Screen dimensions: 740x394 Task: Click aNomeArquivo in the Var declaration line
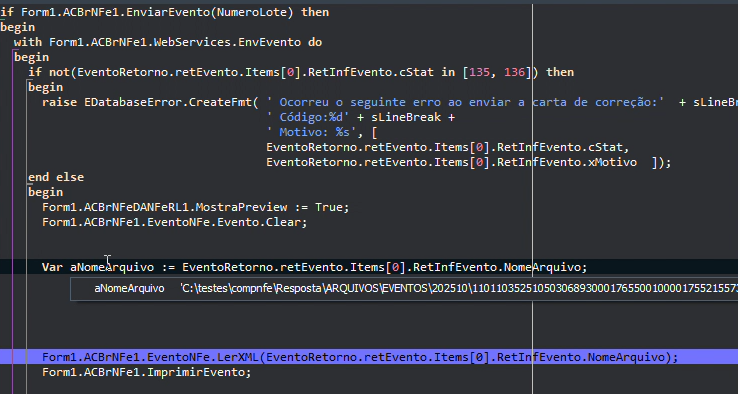(x=112, y=268)
